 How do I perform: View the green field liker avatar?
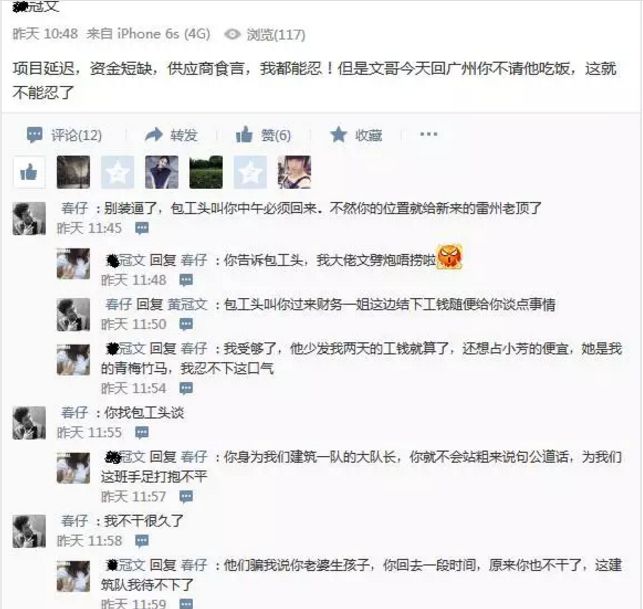(206, 172)
